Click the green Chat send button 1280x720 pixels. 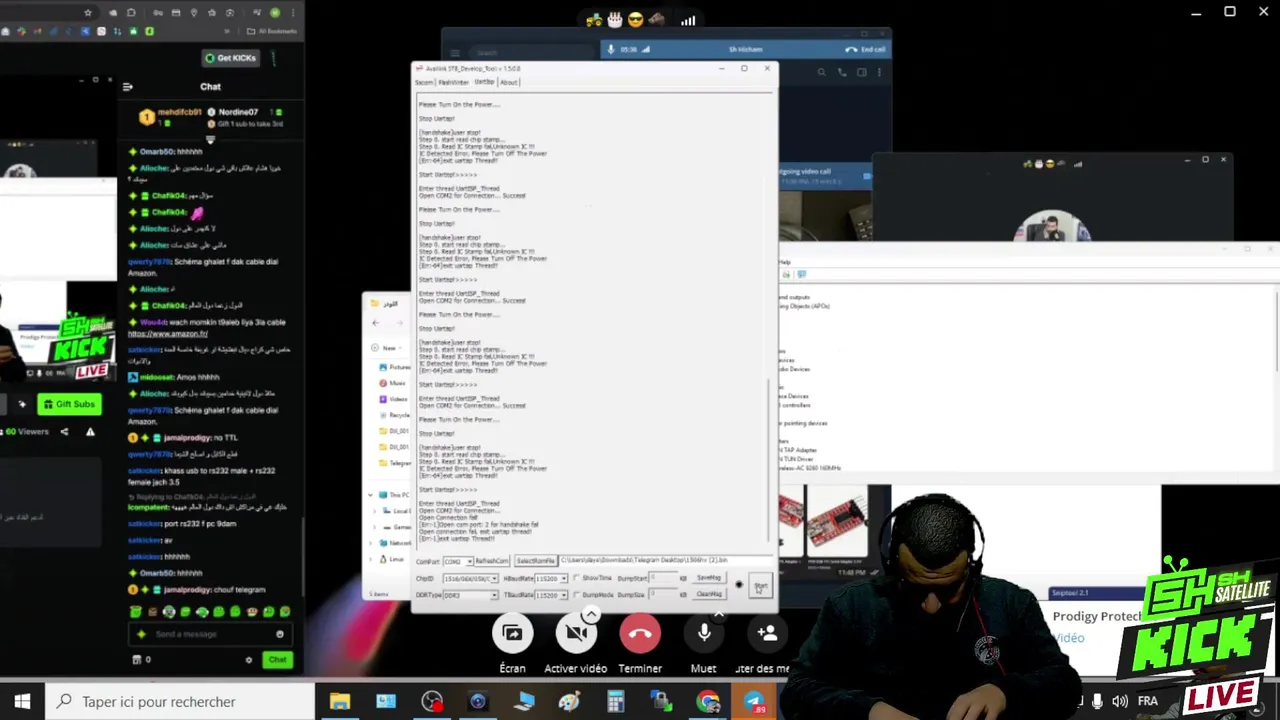tap(277, 659)
